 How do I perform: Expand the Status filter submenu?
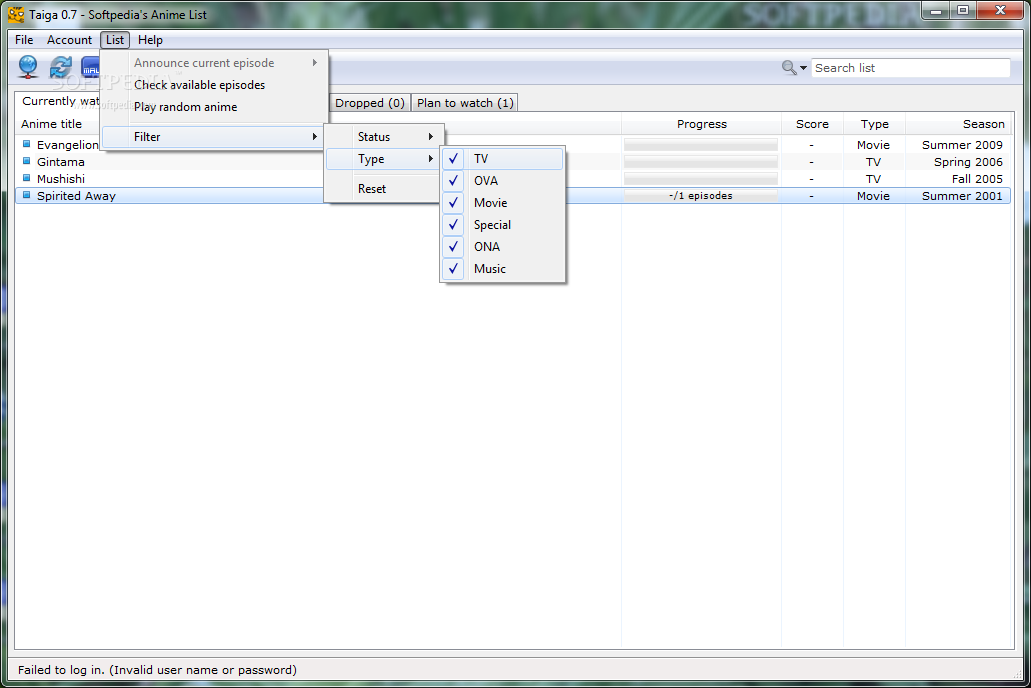coord(384,137)
